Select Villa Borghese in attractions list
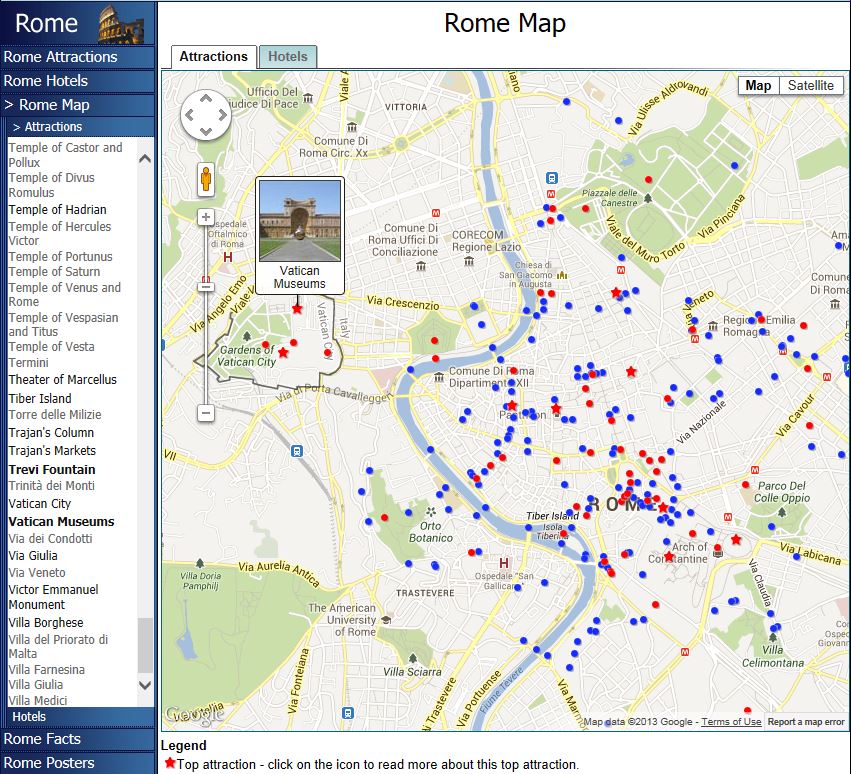The height and width of the screenshot is (774, 851). 46,623
